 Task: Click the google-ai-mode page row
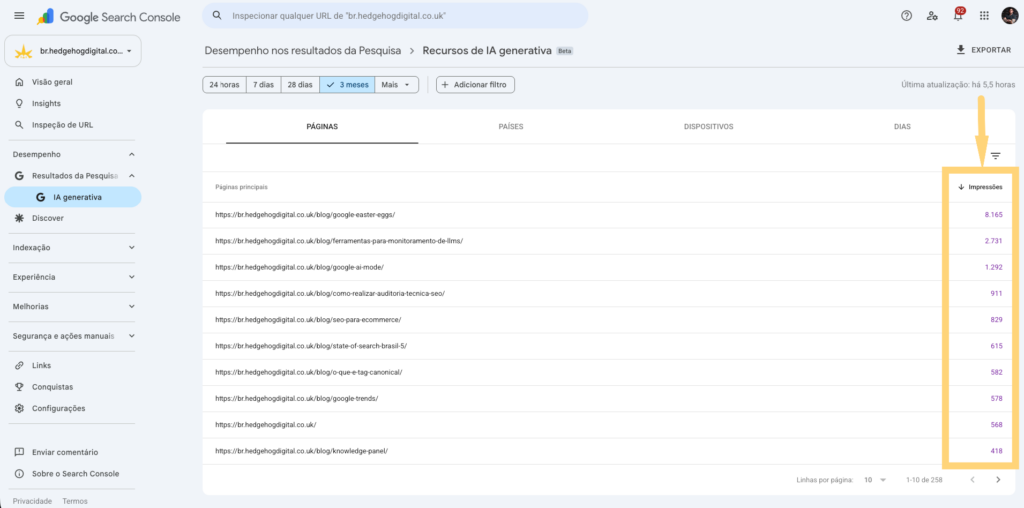pyautogui.click(x=609, y=267)
